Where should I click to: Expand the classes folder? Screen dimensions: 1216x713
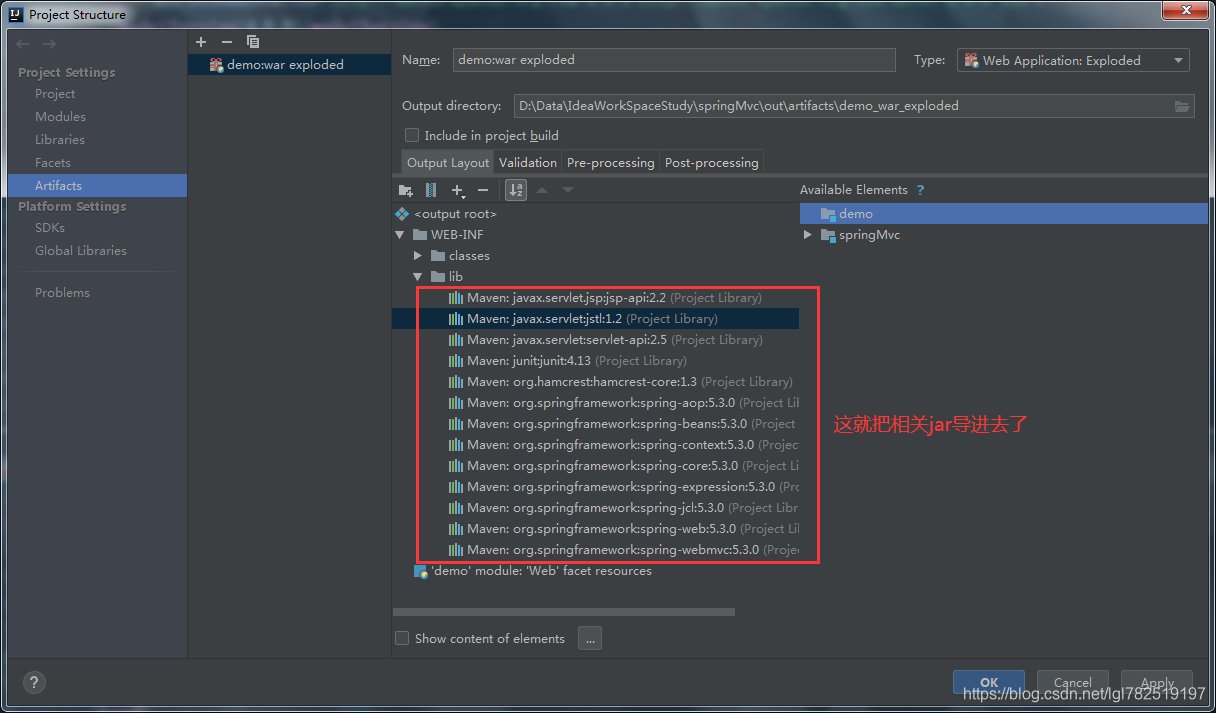418,256
